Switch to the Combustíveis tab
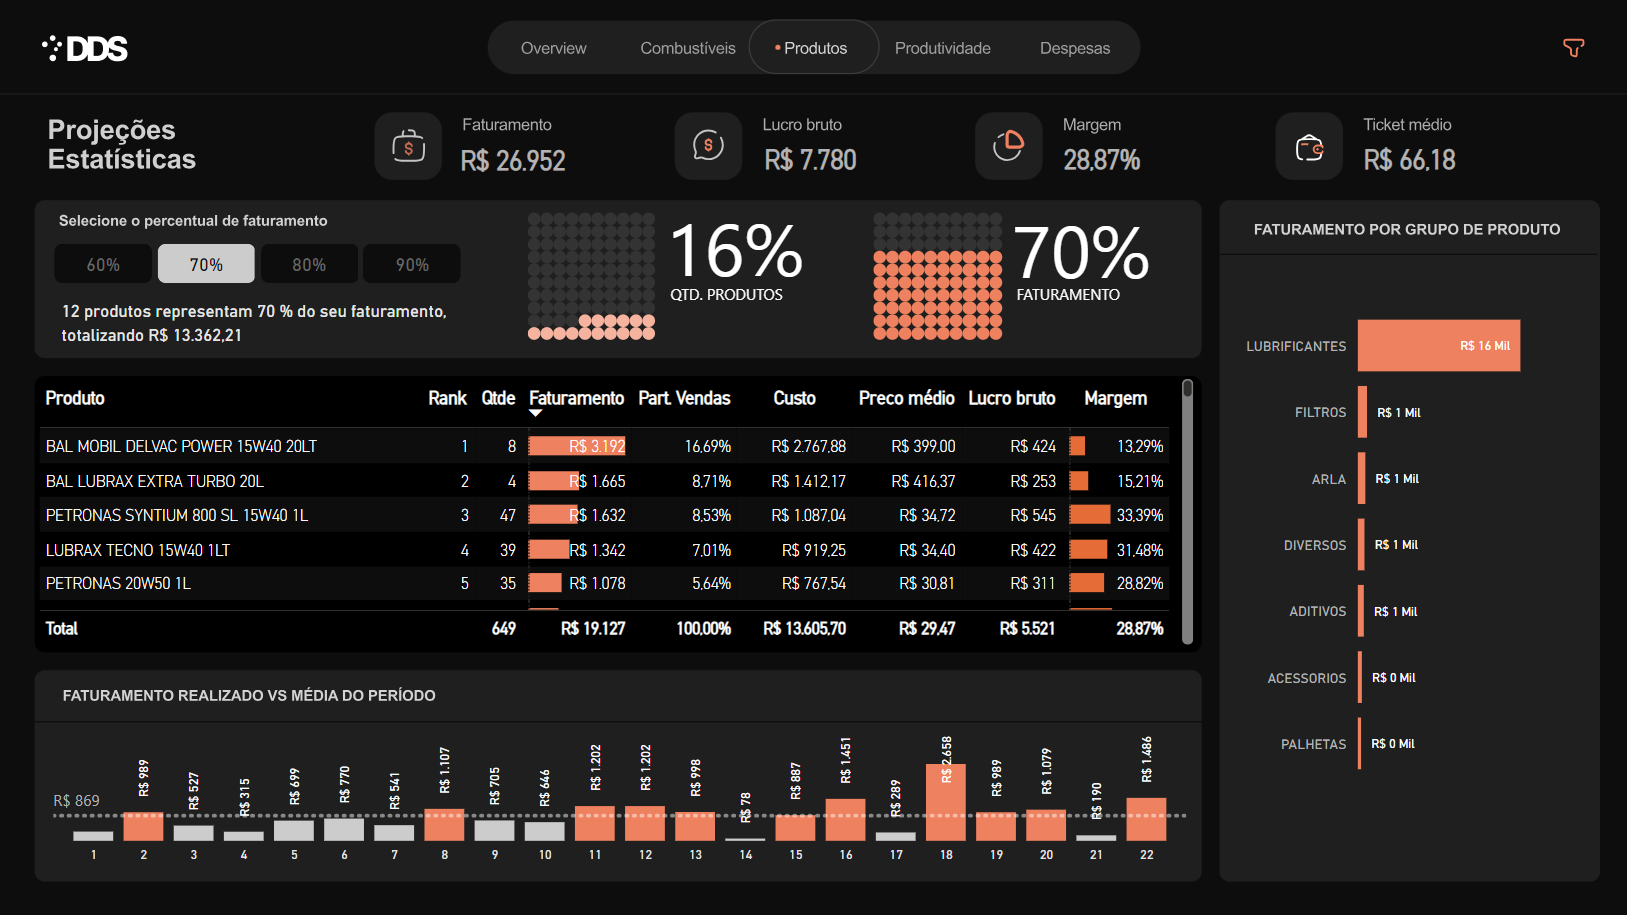The height and width of the screenshot is (915, 1627). (687, 48)
